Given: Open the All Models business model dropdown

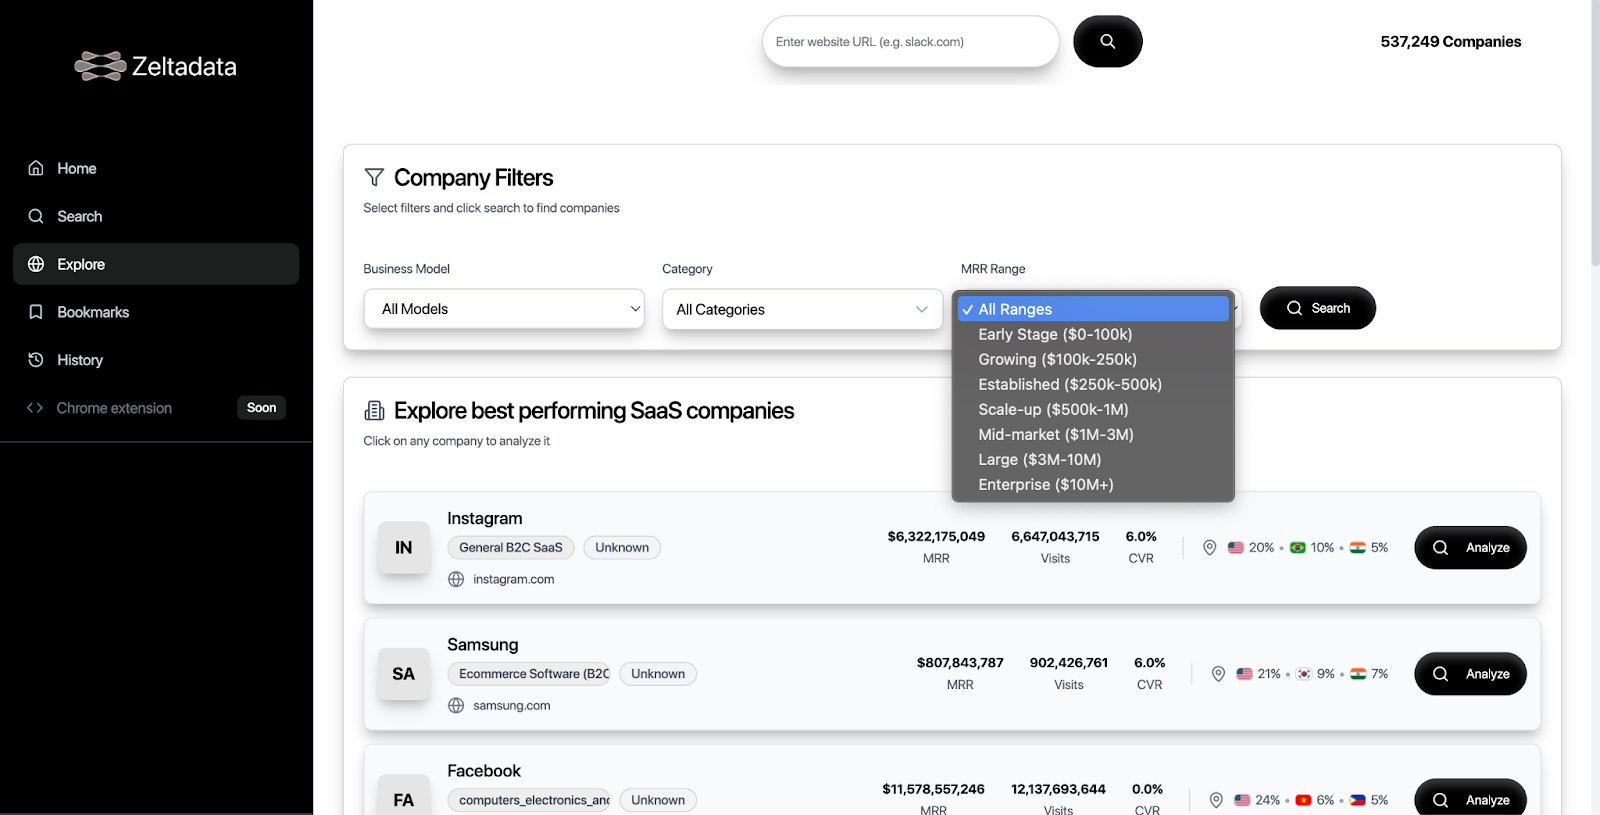Looking at the screenshot, I should click(x=504, y=309).
